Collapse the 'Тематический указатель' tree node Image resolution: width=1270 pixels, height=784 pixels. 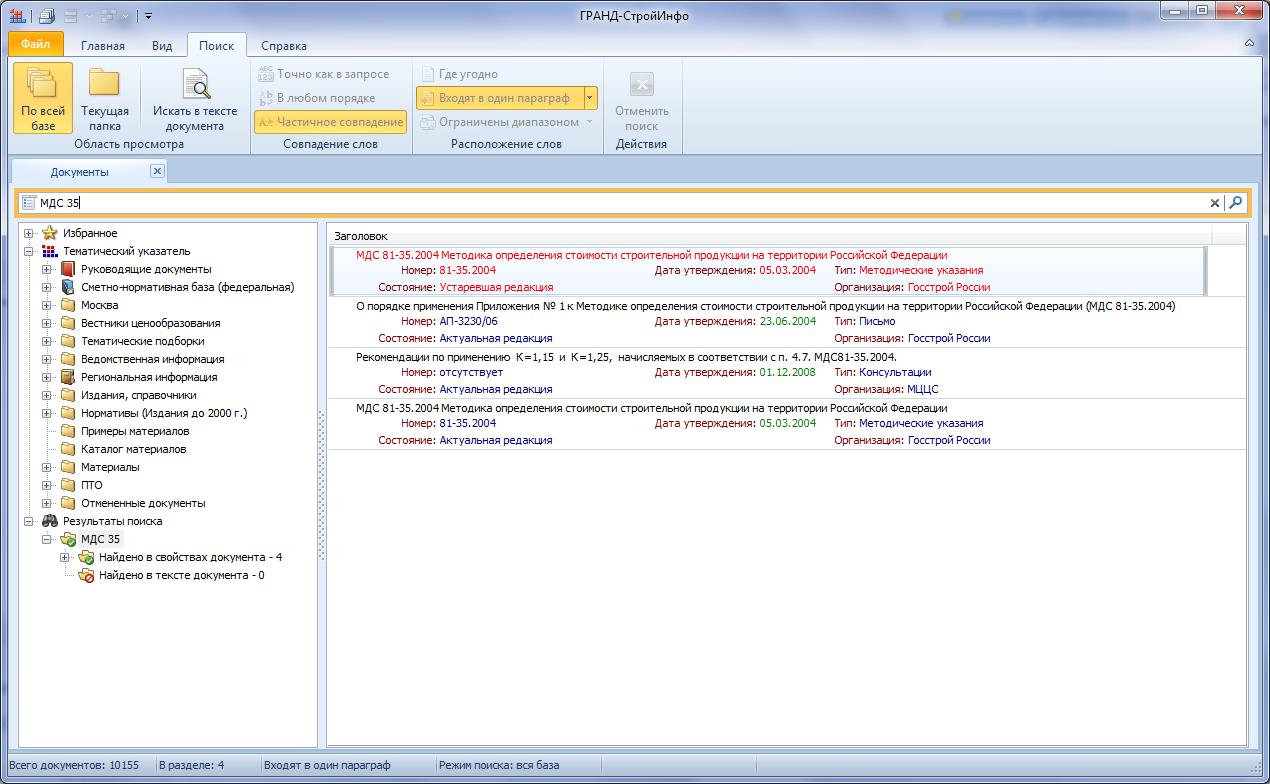(29, 252)
